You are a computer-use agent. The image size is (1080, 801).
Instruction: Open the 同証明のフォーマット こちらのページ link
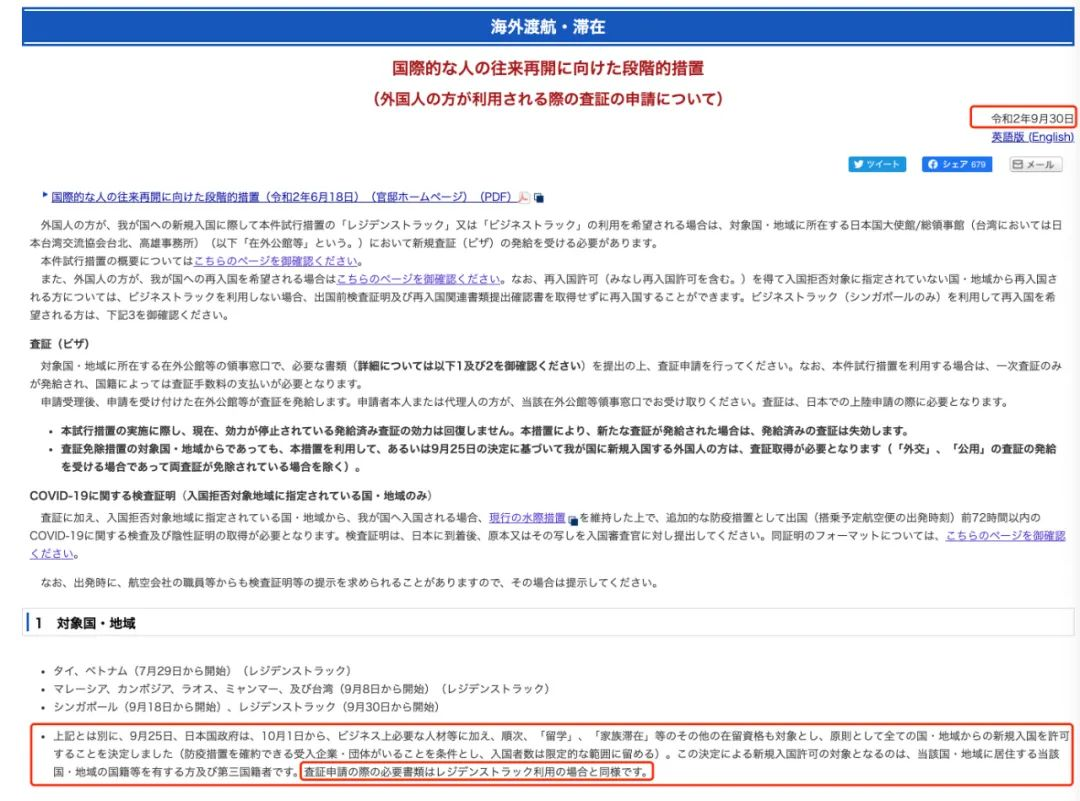(x=1005, y=536)
